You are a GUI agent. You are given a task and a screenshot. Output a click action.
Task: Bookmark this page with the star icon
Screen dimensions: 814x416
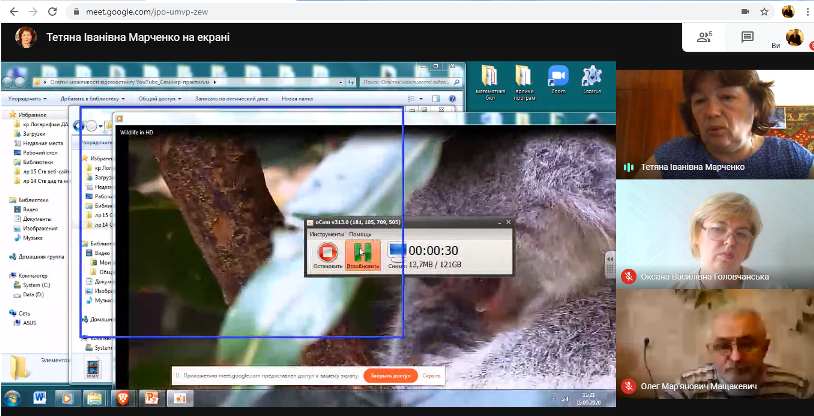(763, 11)
